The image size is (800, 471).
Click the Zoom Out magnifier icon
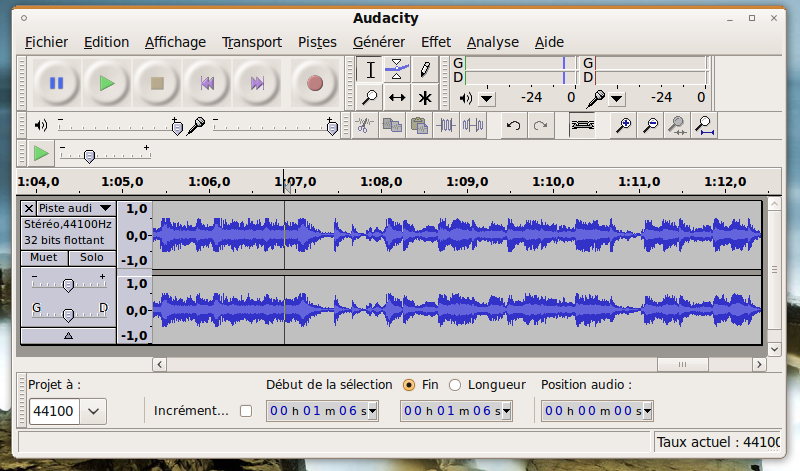pos(651,125)
